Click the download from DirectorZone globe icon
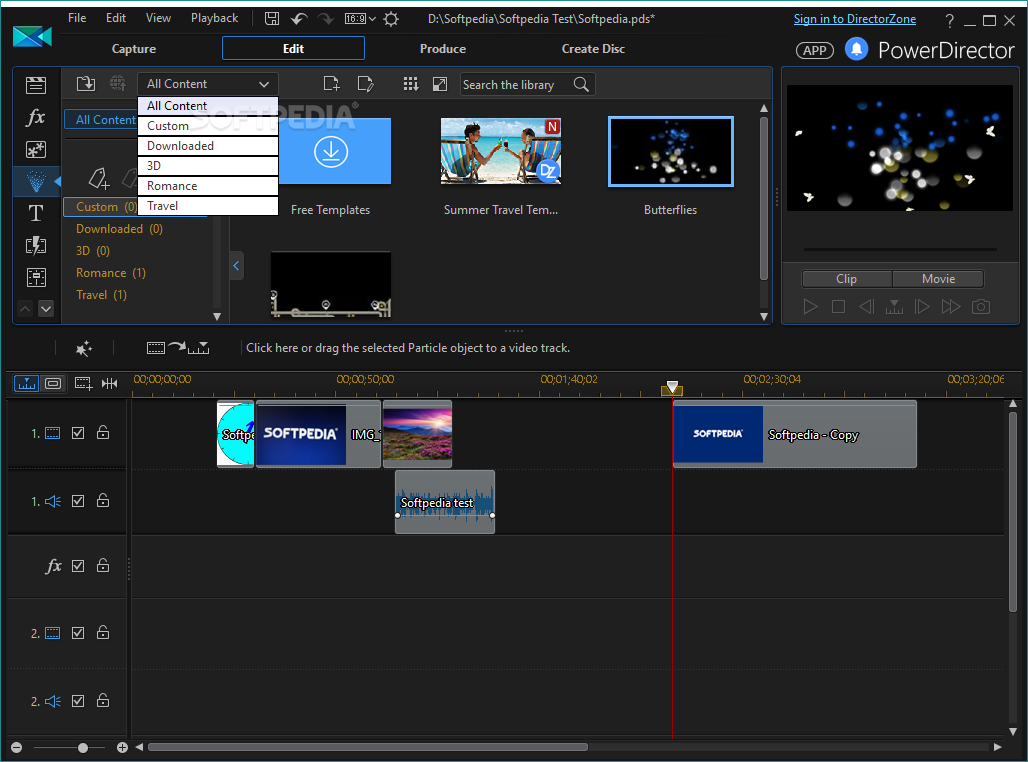Screen dimensions: 1028x762 (118, 84)
